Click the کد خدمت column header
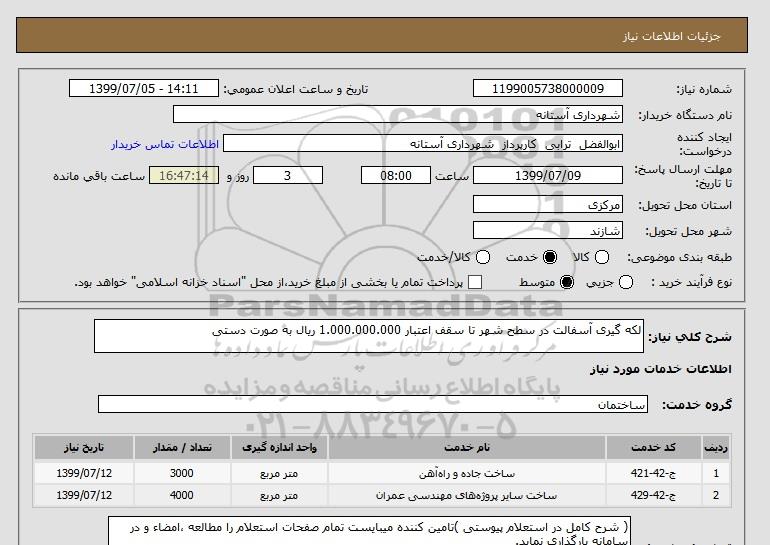This screenshot has height=545, width=770. point(653,447)
